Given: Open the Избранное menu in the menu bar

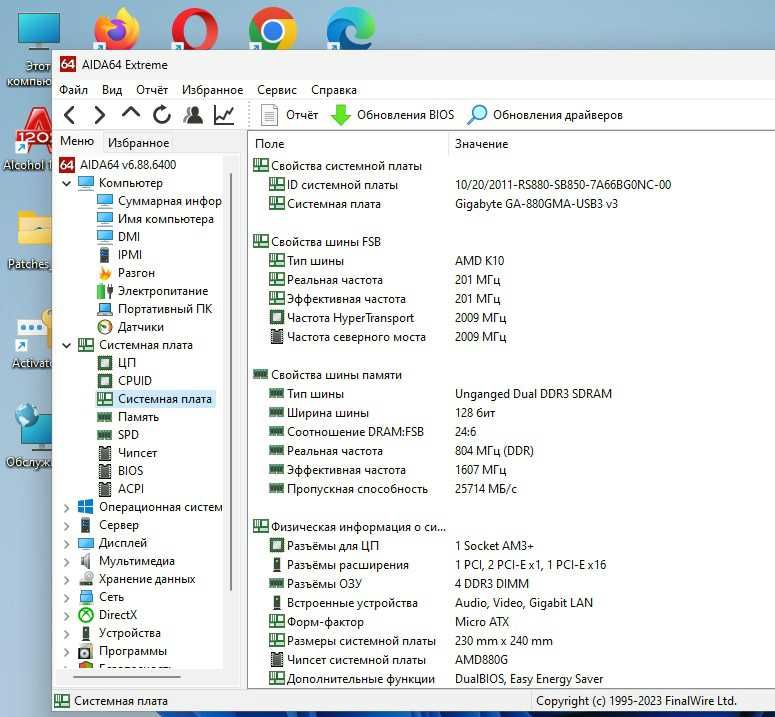Looking at the screenshot, I should coord(213,90).
